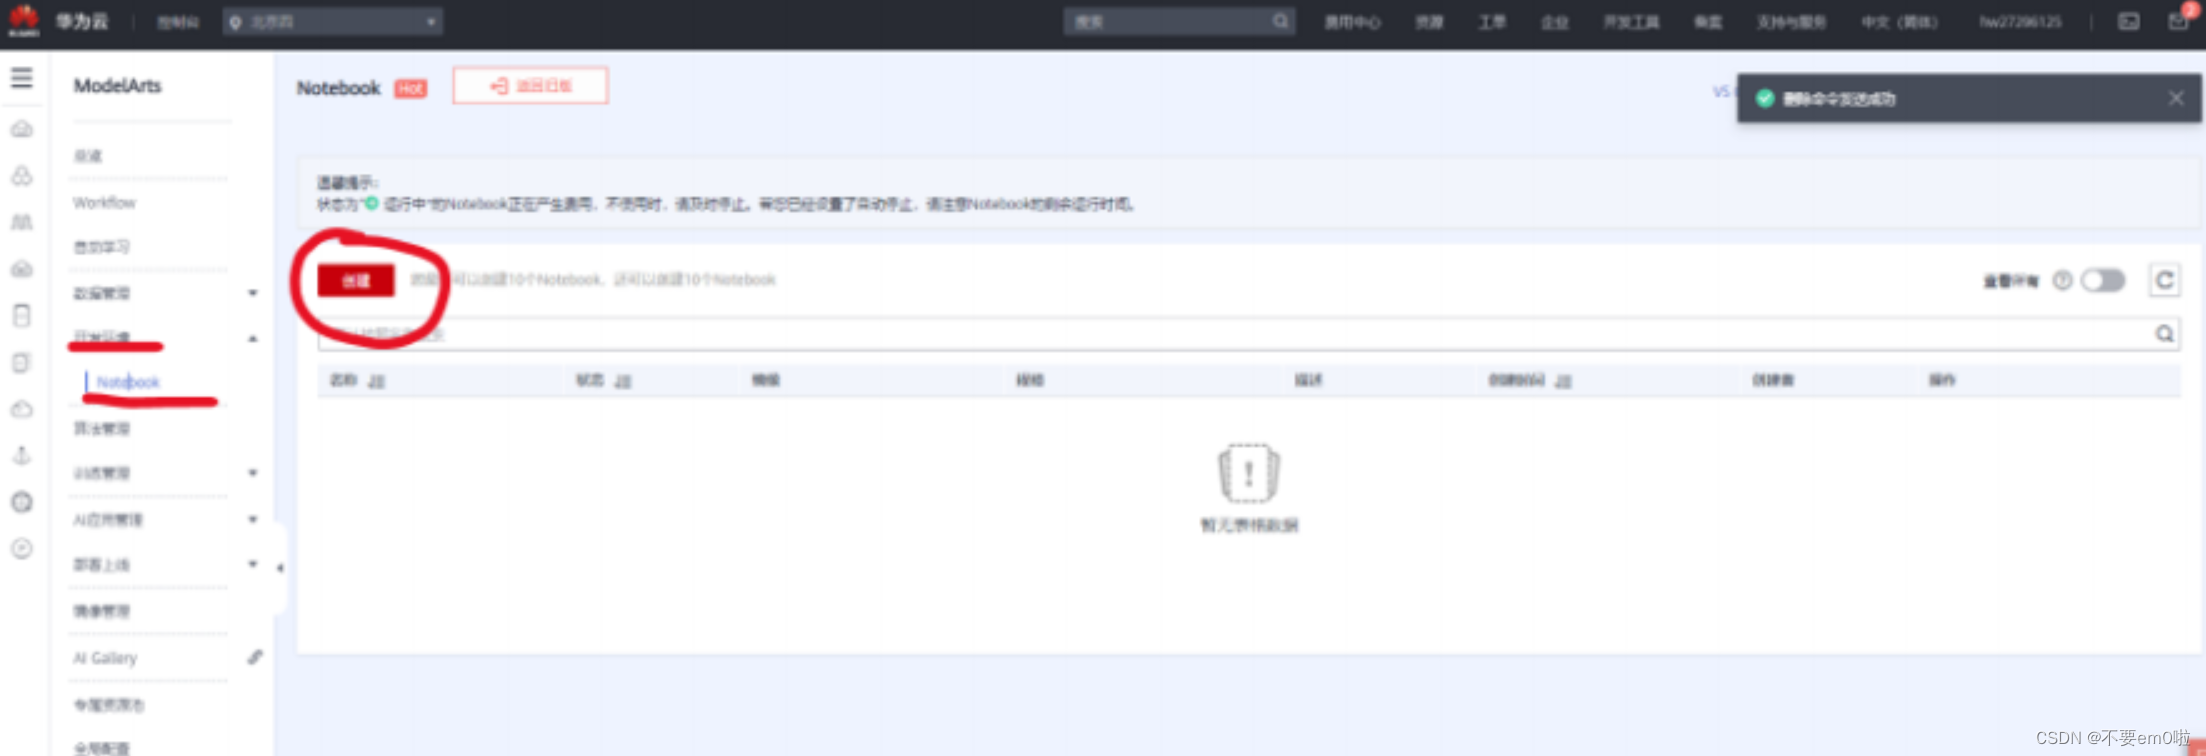The width and height of the screenshot is (2206, 756).
Task: Sort by the 状态 column sort icon
Action: pyautogui.click(x=622, y=381)
